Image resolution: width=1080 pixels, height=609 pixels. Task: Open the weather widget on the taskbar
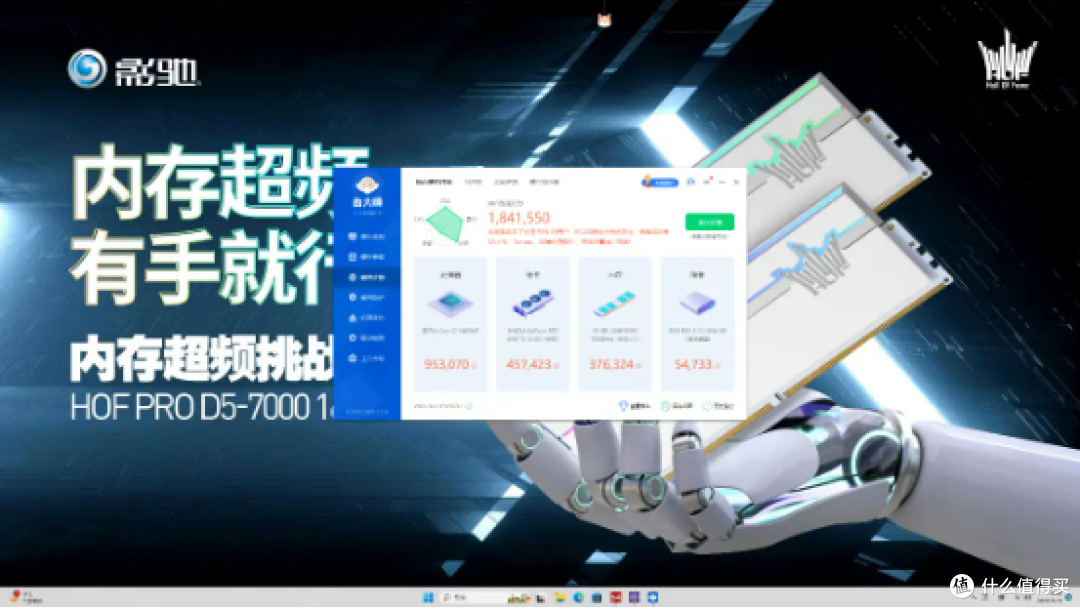pos(26,597)
